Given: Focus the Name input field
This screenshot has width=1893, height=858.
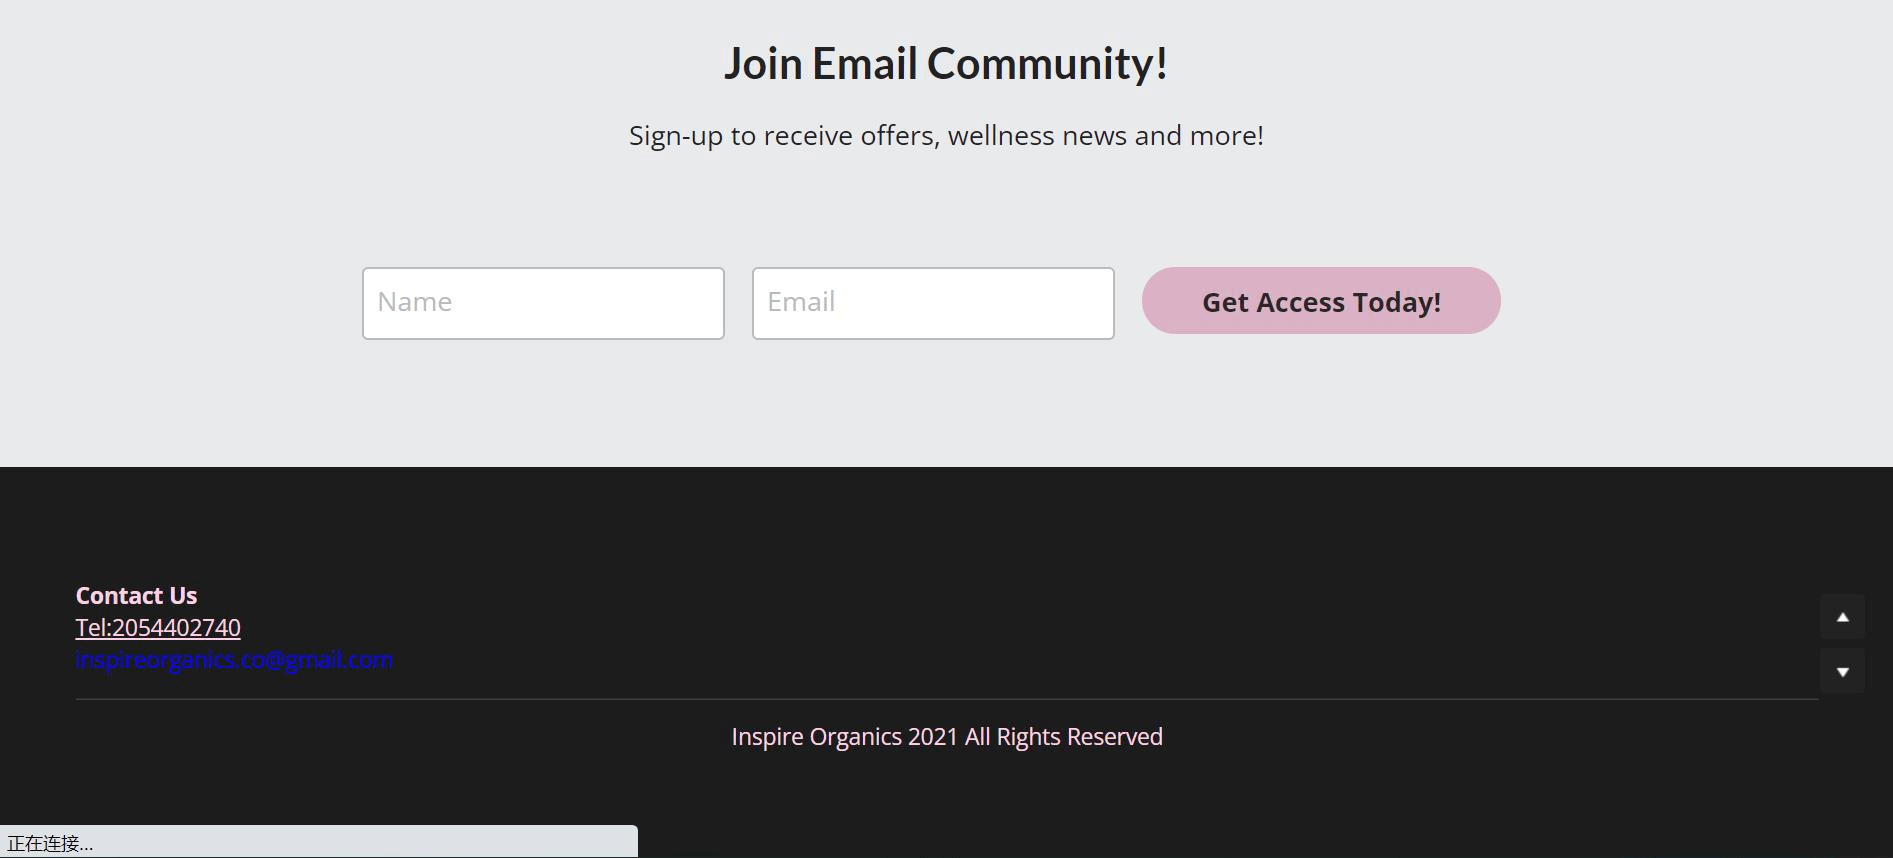Looking at the screenshot, I should click(543, 303).
